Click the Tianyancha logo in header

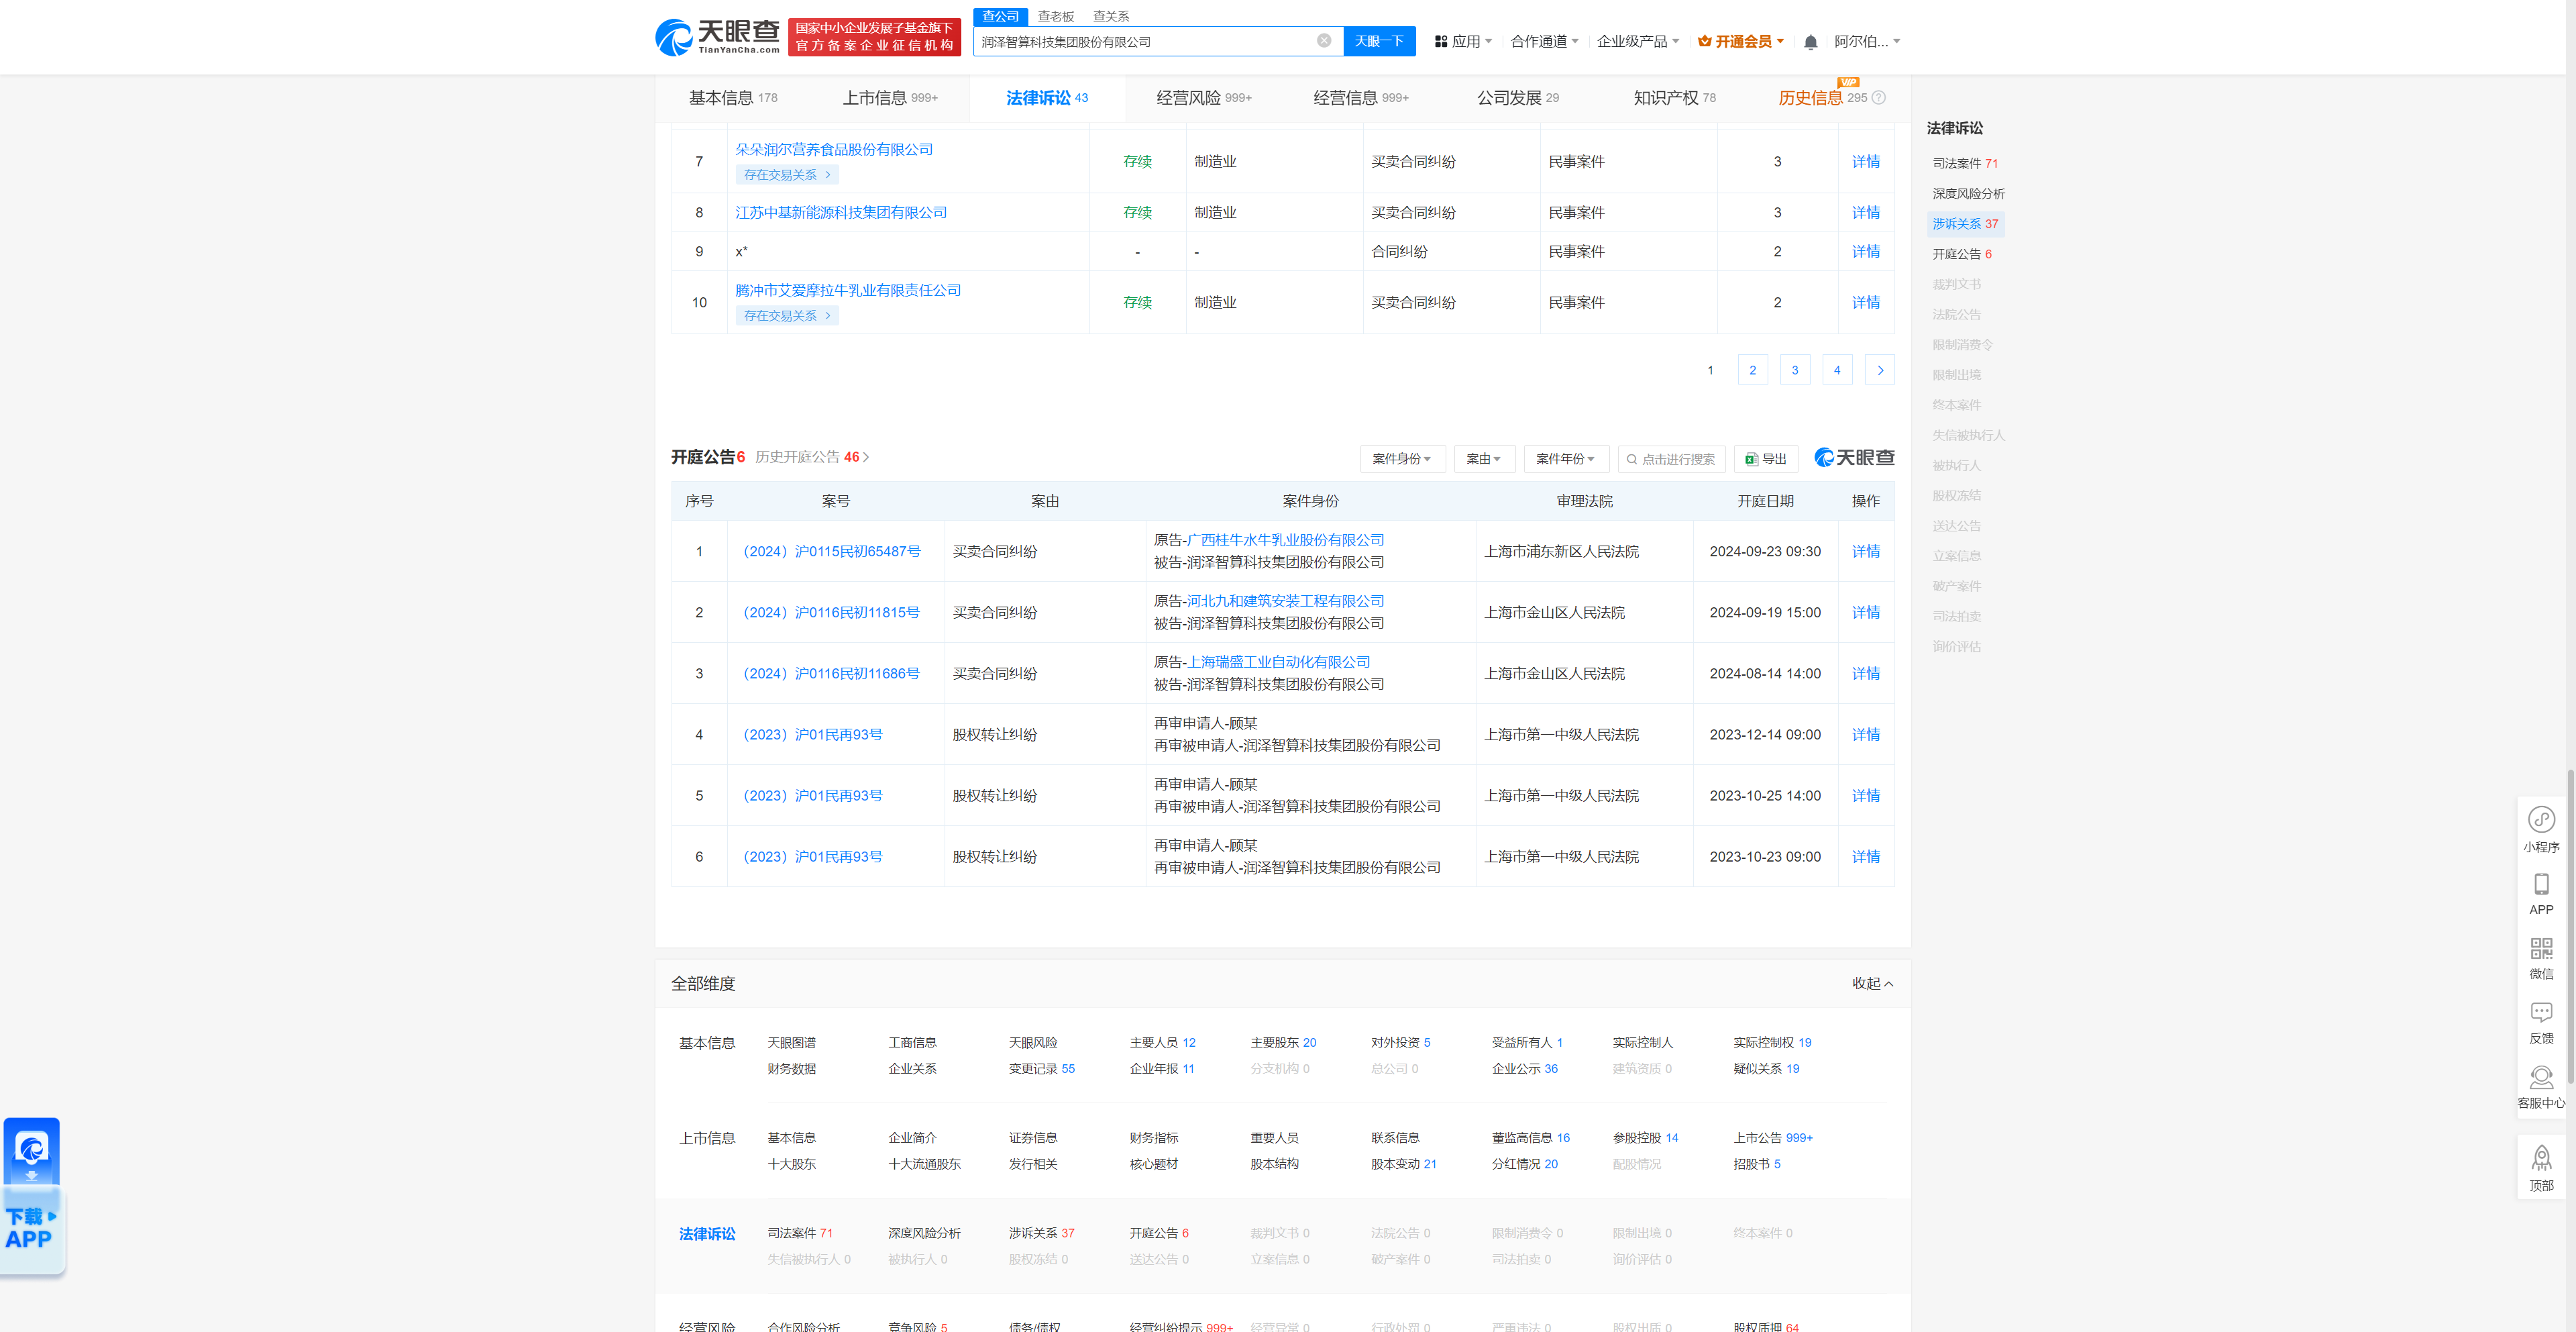[717, 37]
